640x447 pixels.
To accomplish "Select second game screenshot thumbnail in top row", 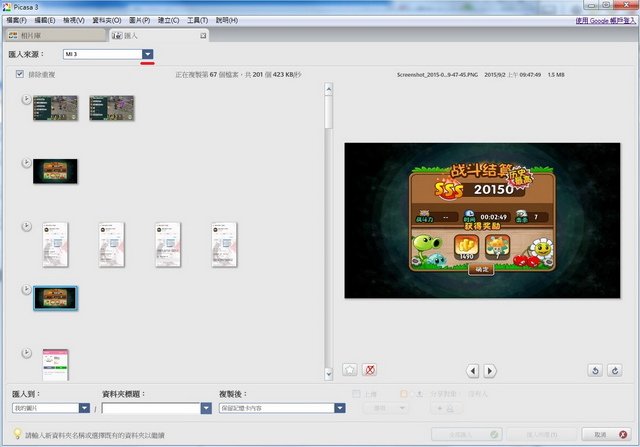I will click(111, 108).
